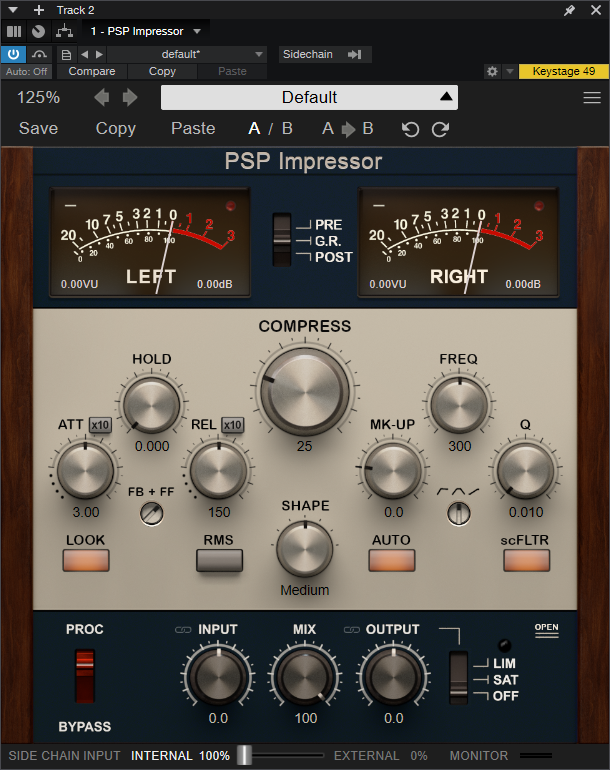Add new item with plus icon

click(39, 10)
